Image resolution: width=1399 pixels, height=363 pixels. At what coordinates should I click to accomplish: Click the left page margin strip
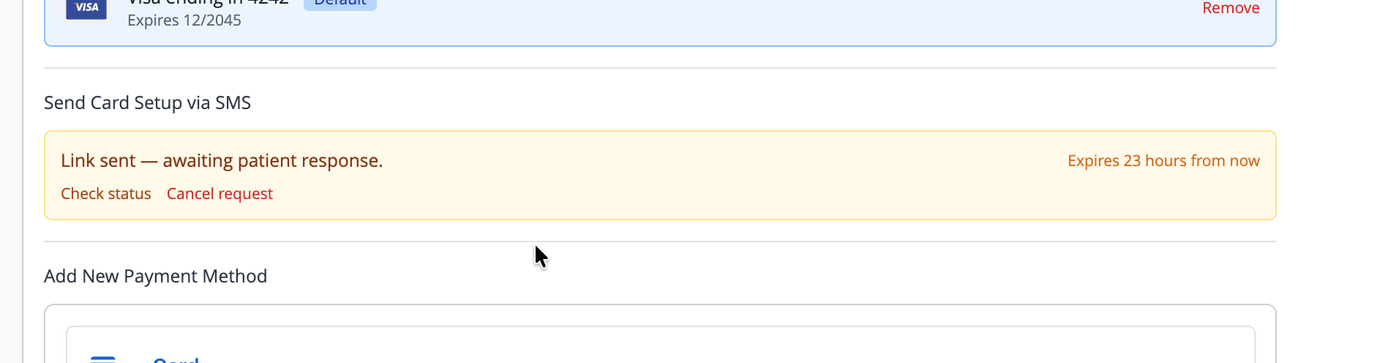[11, 181]
